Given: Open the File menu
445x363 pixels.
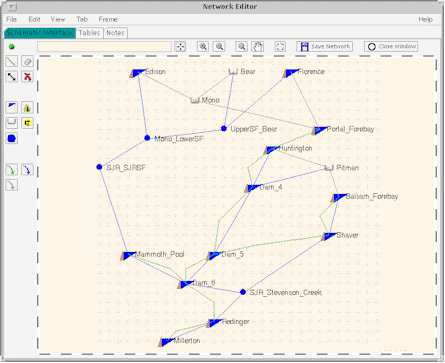Looking at the screenshot, I should click(11, 19).
